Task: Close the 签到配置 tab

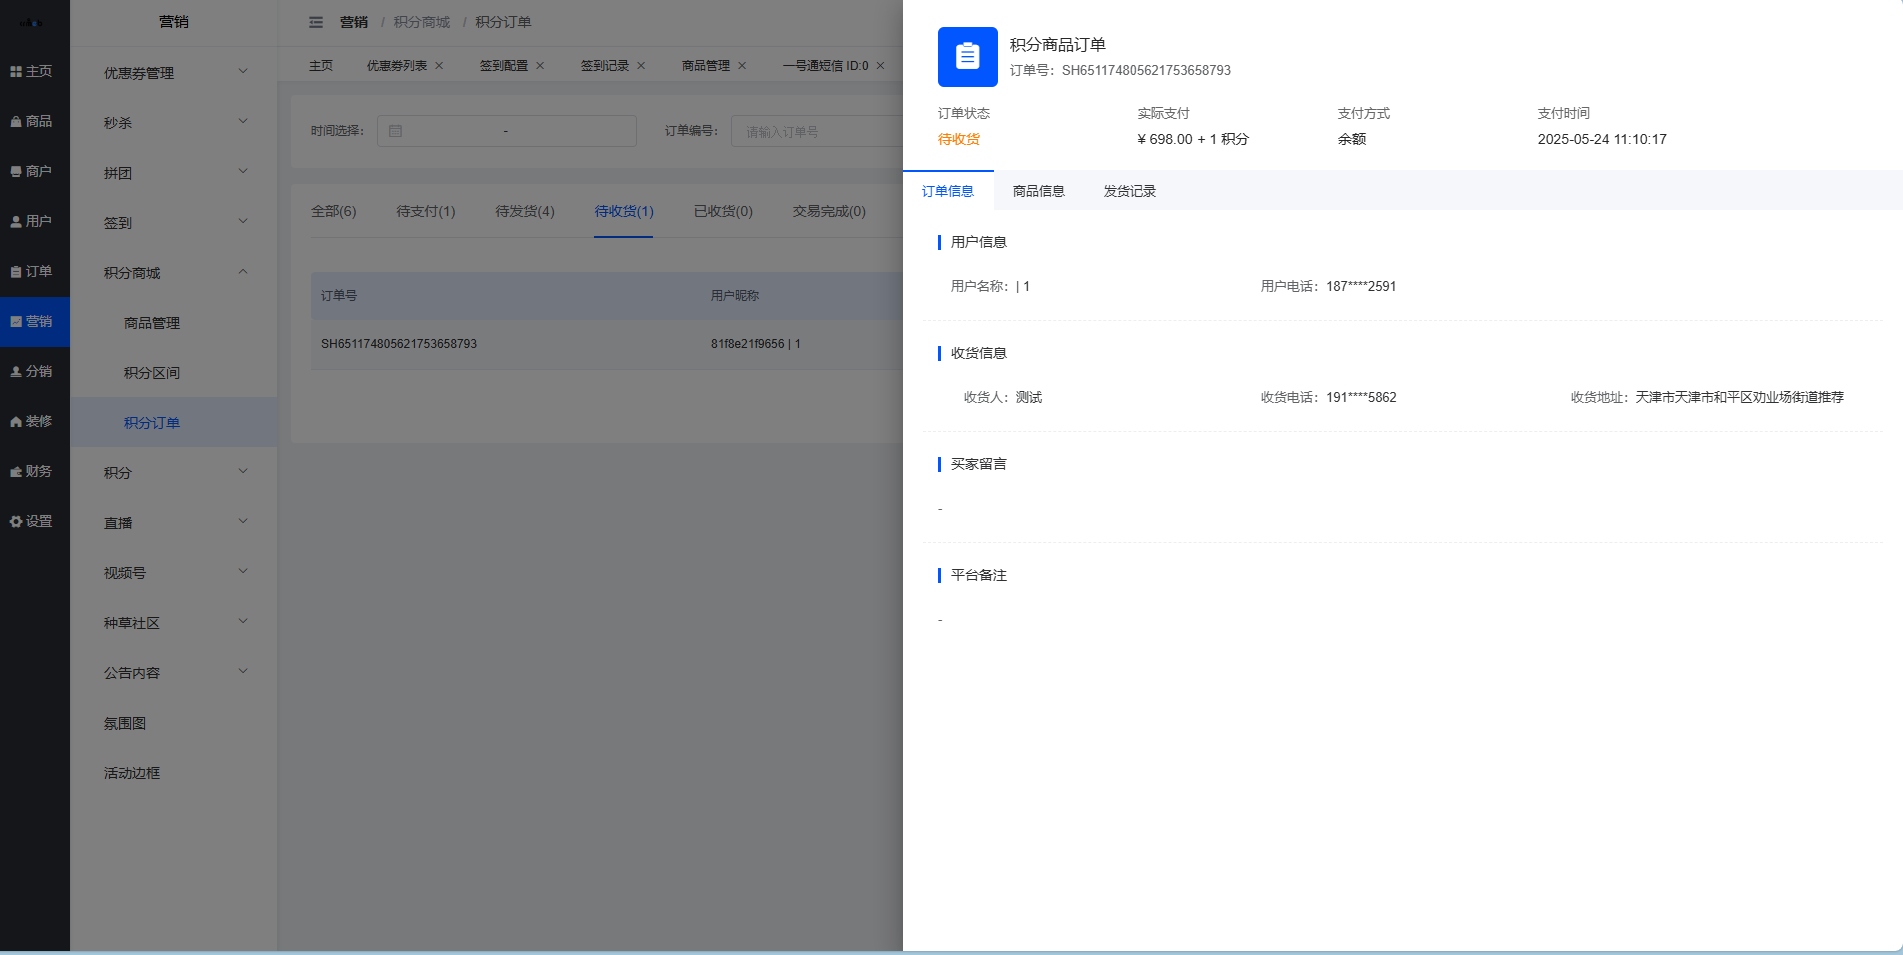Action: point(540,66)
